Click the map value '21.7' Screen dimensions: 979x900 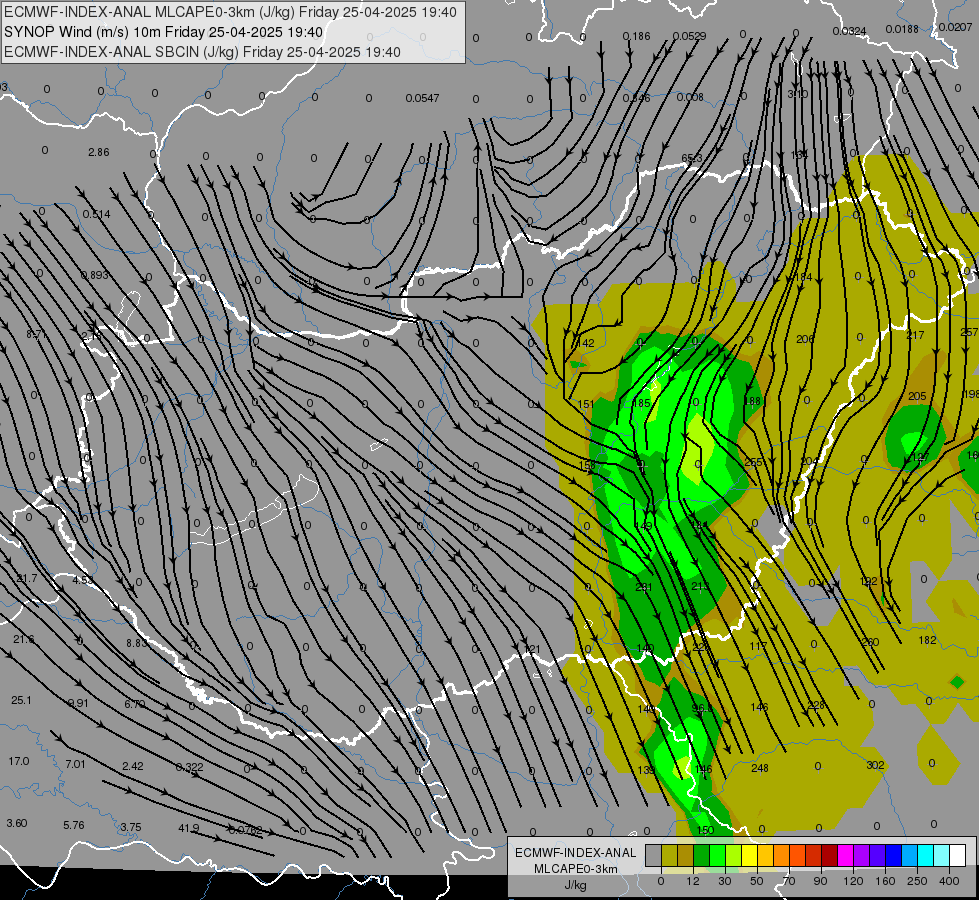pyautogui.click(x=27, y=578)
